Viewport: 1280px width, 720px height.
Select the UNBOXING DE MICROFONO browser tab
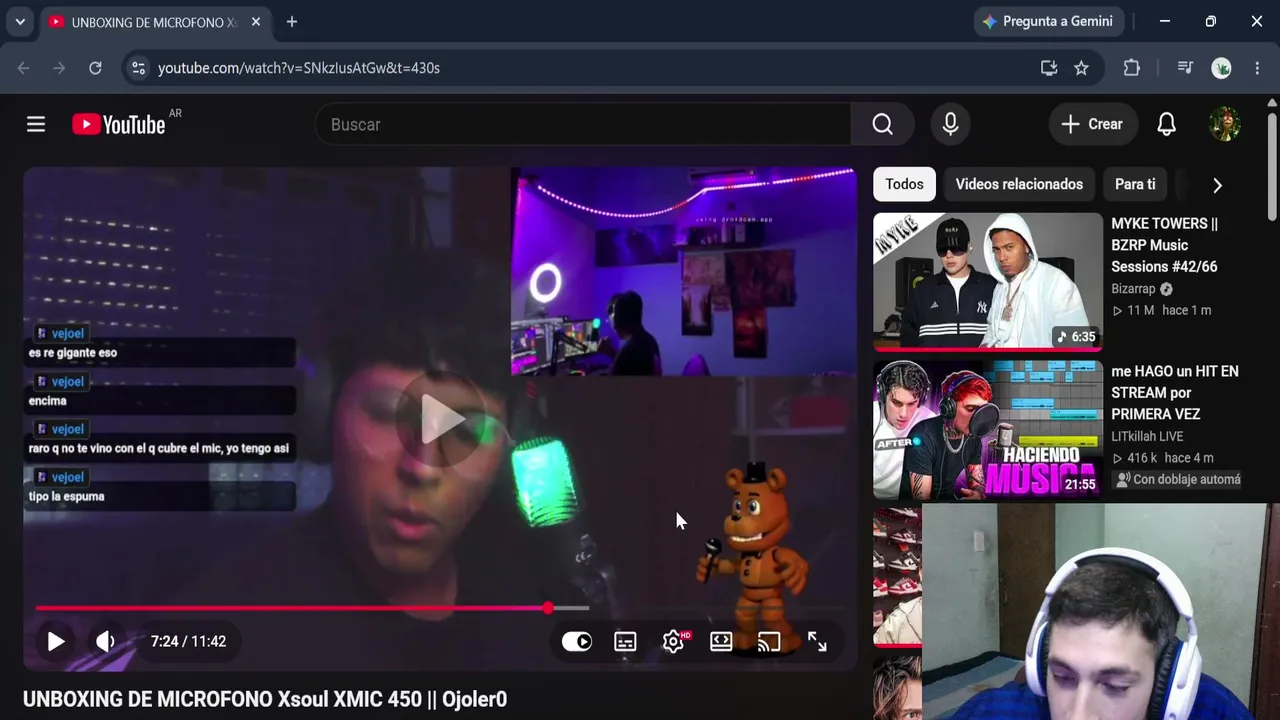pos(156,22)
